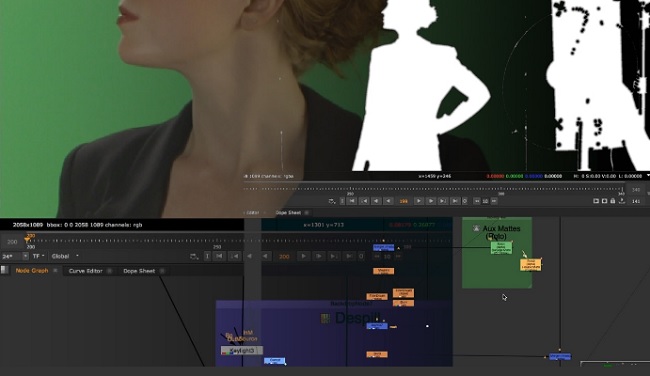Switch to the lower Dope Sheet tab

139,271
